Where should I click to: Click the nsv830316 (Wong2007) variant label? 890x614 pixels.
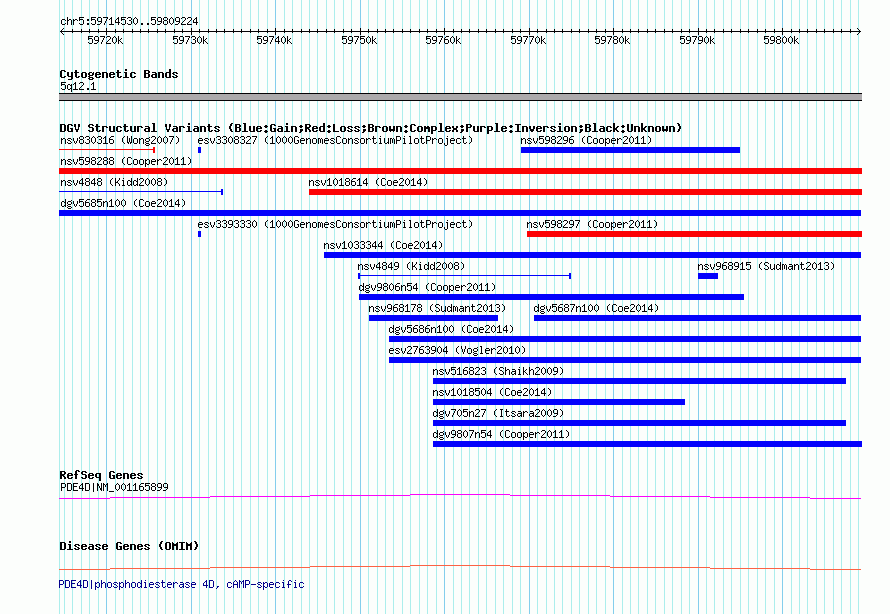tap(120, 140)
